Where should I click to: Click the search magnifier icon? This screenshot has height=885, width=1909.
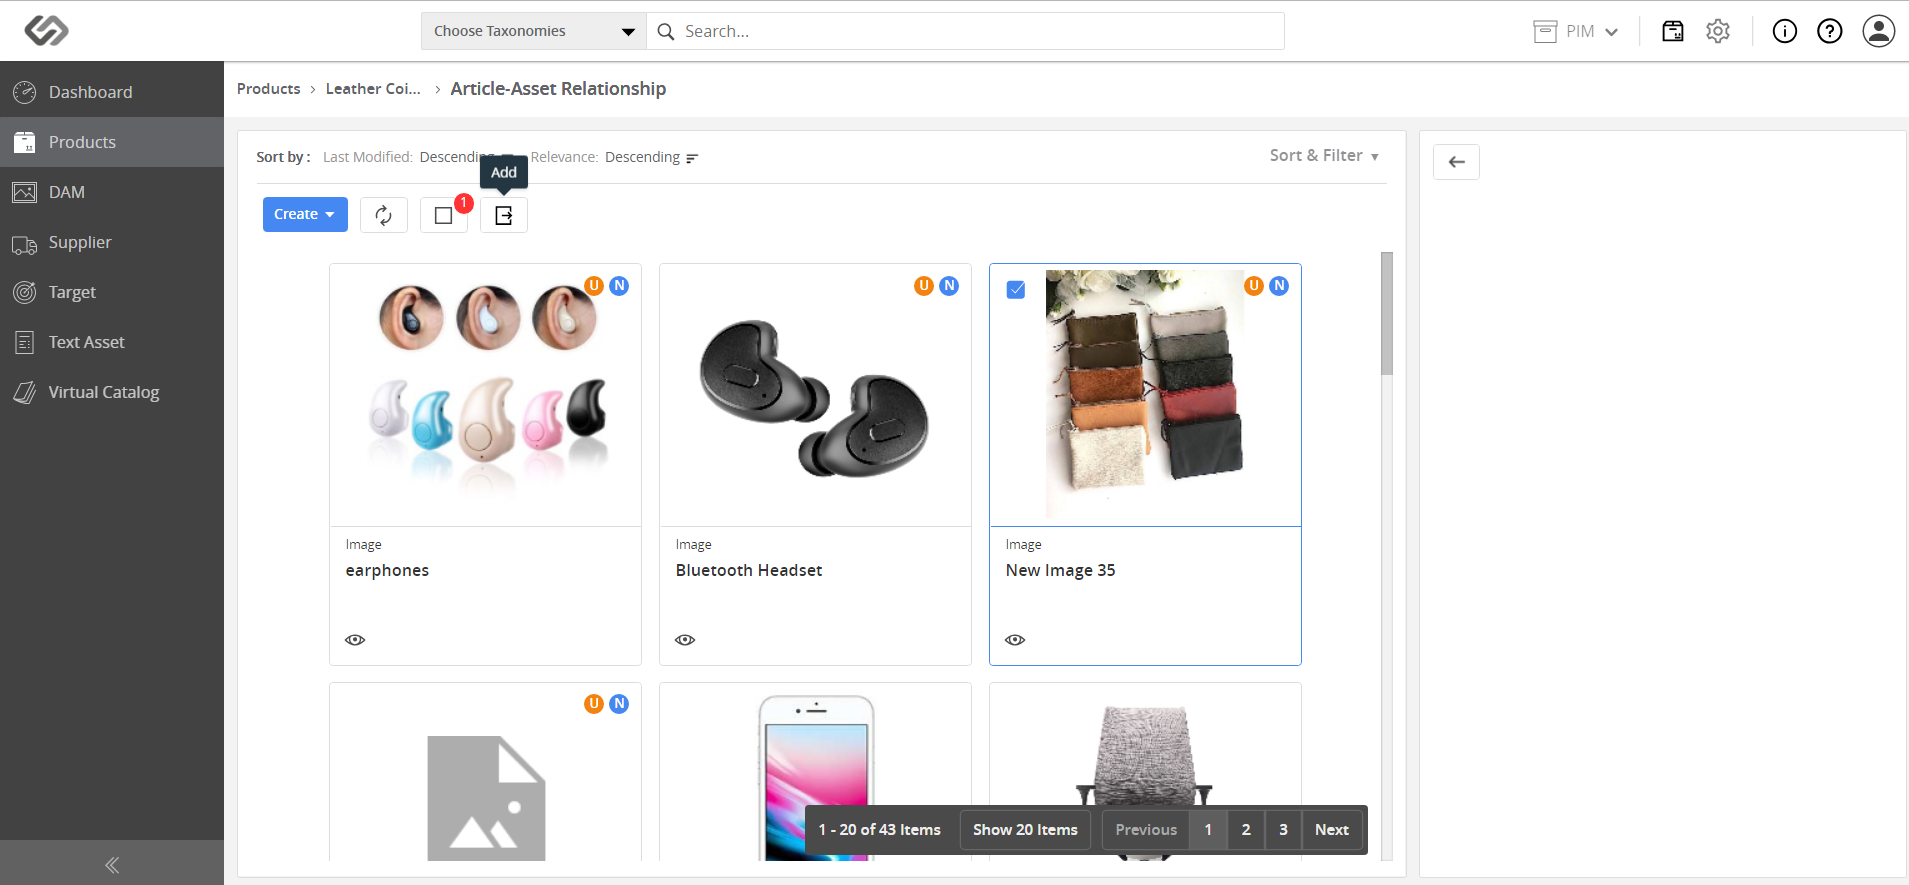pyautogui.click(x=666, y=31)
